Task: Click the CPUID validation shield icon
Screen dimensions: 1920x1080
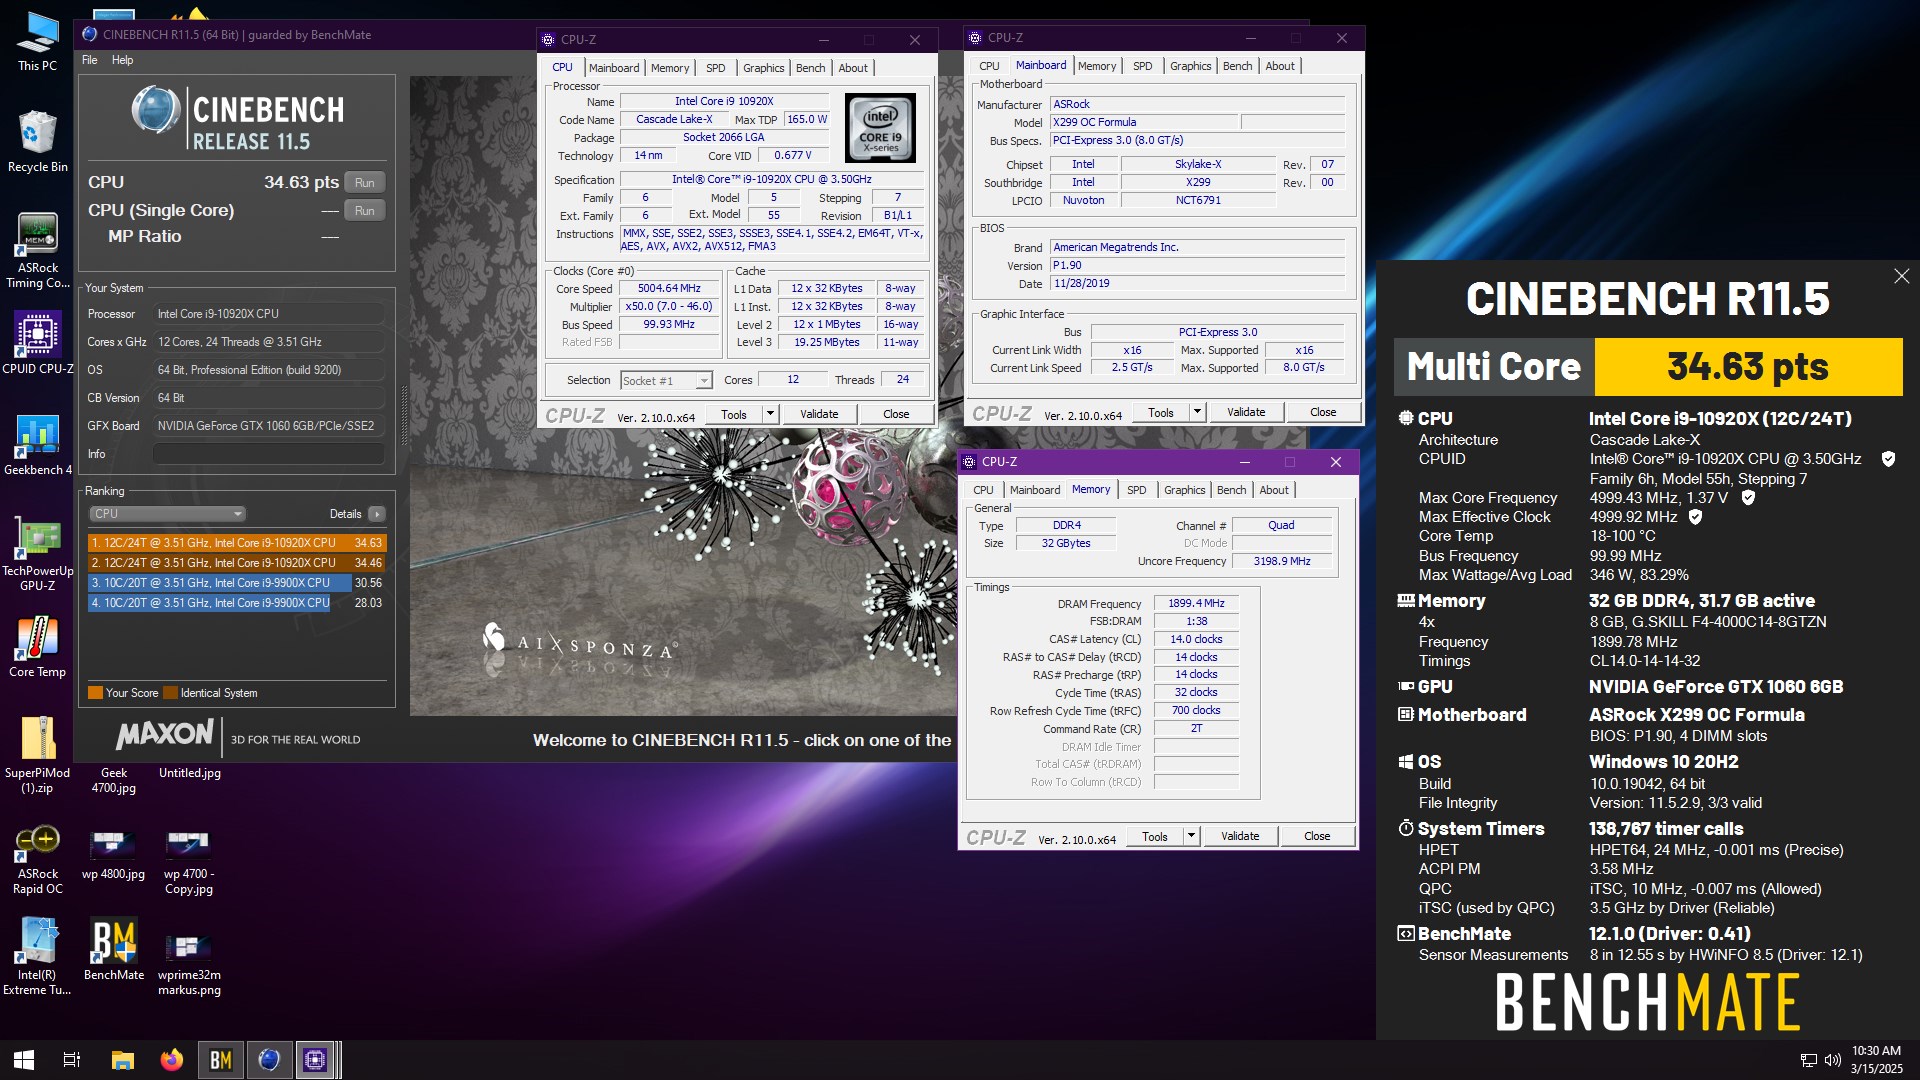Action: [1888, 459]
